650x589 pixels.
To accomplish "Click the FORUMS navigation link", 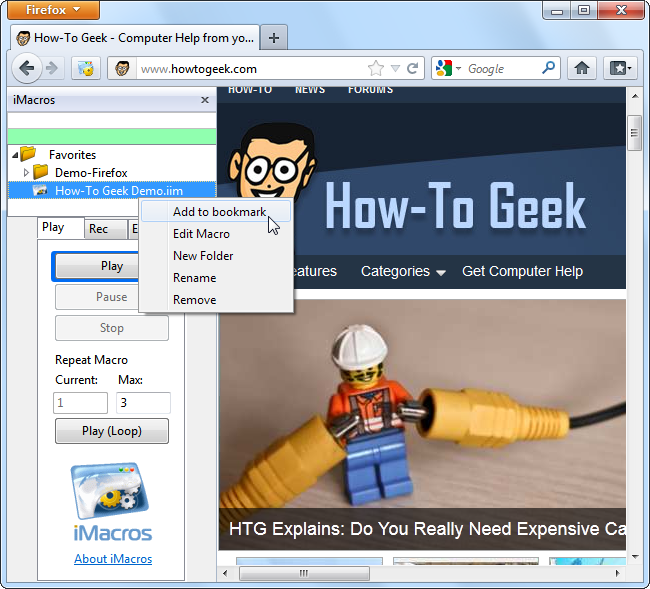I will click(370, 90).
